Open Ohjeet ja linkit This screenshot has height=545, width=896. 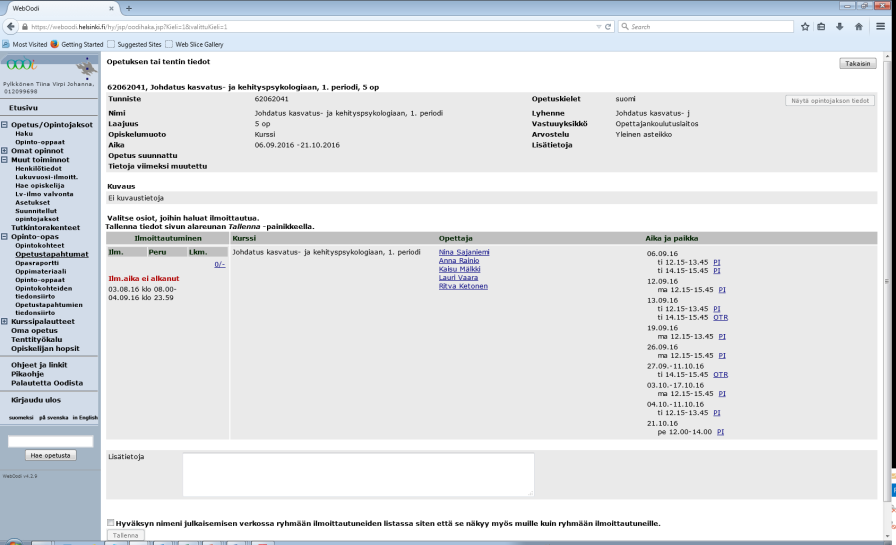click(39, 365)
